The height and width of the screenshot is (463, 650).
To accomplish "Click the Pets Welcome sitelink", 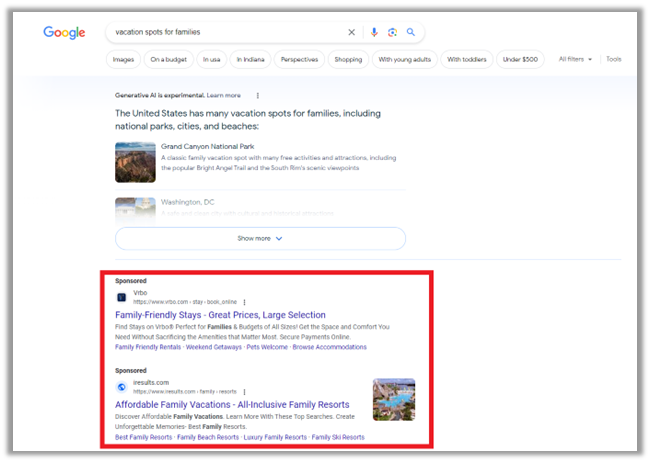I will (267, 347).
